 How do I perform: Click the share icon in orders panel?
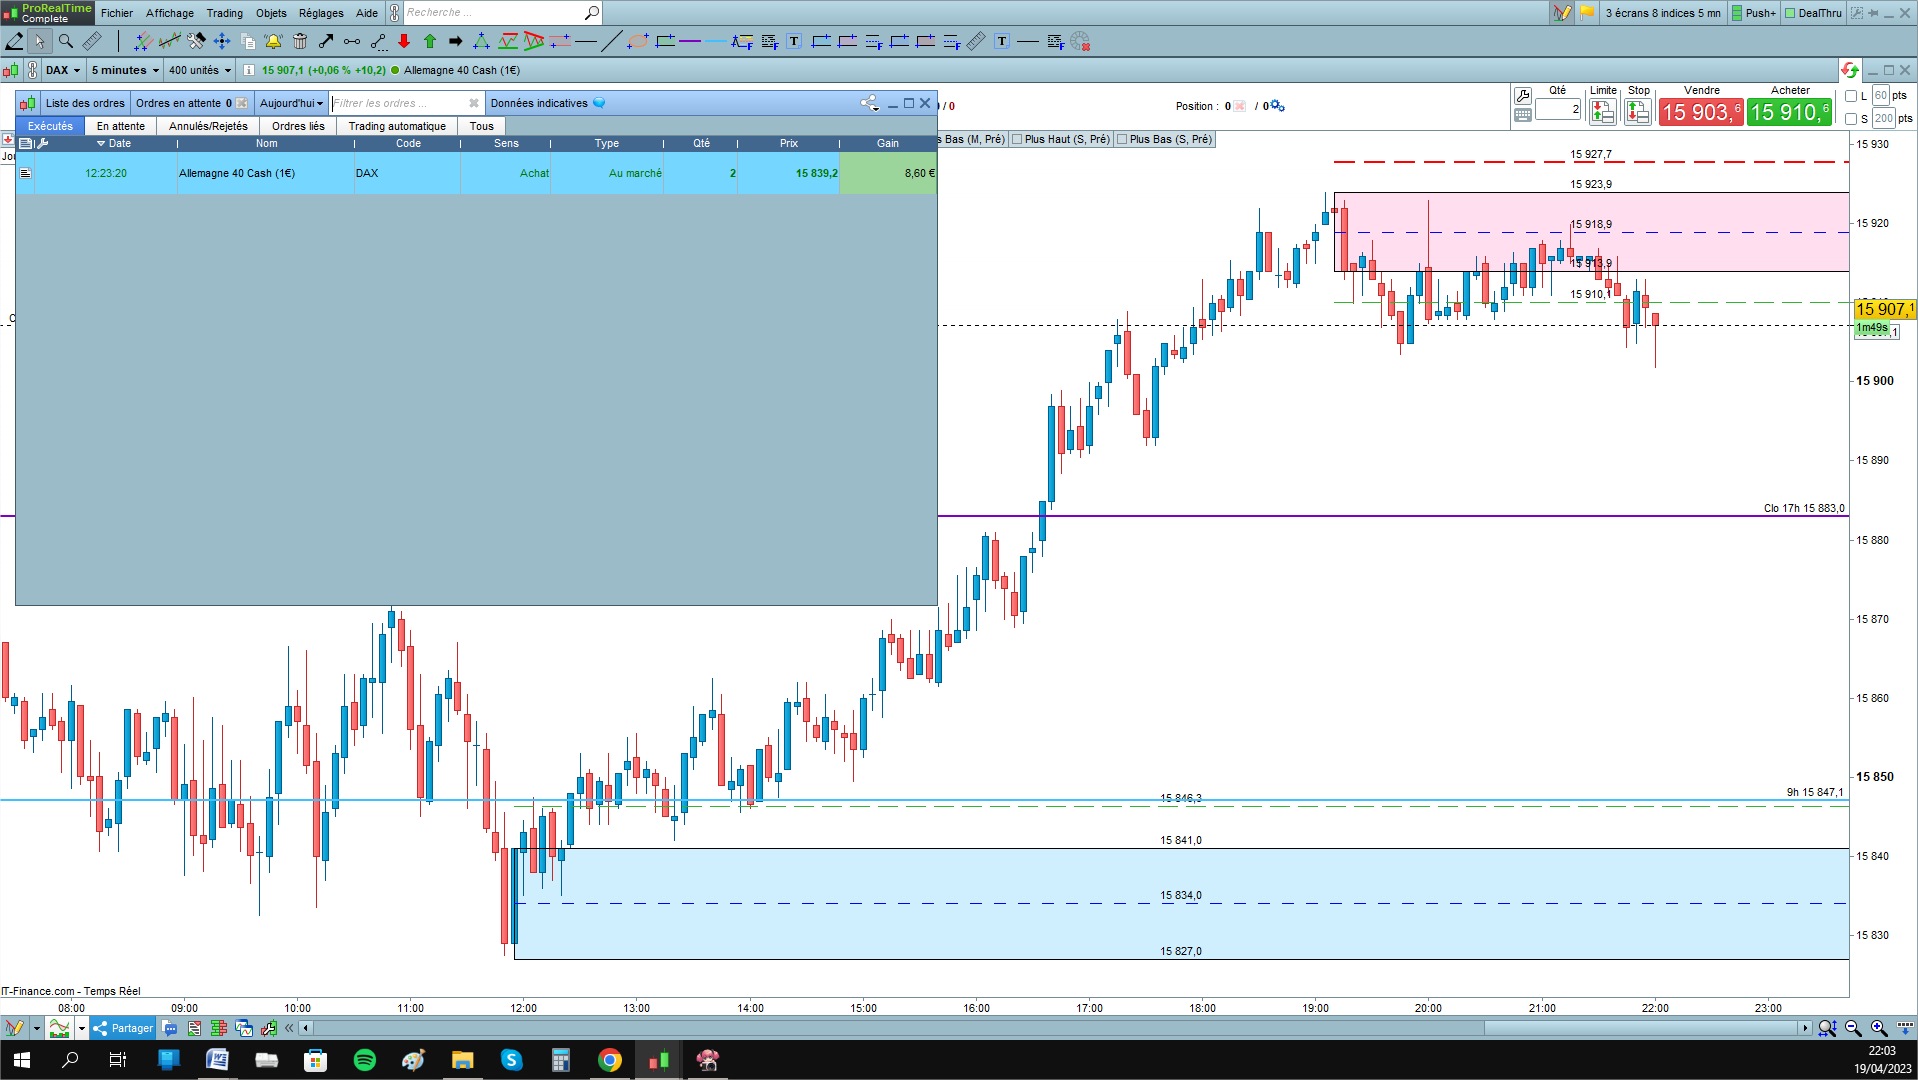point(869,103)
